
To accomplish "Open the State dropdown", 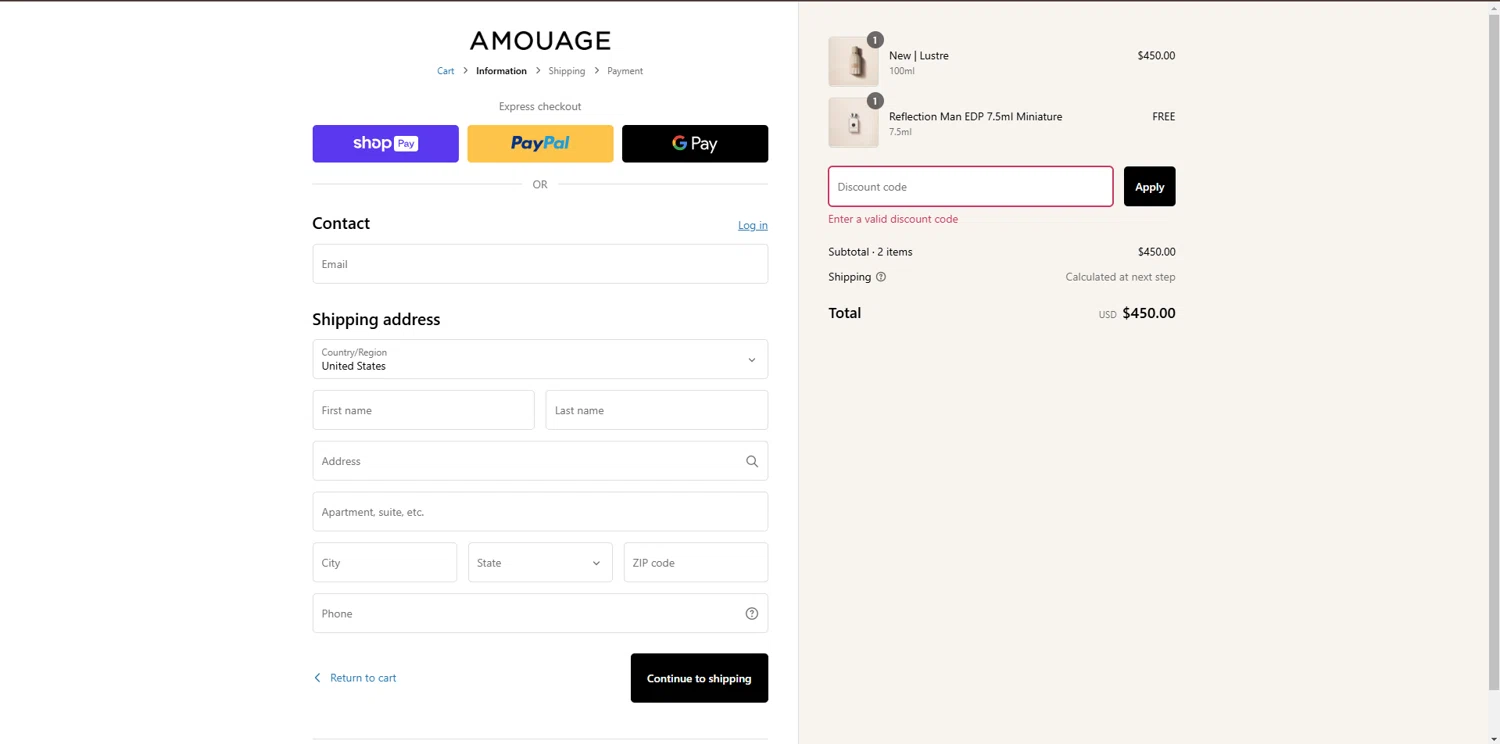I will [x=540, y=562].
